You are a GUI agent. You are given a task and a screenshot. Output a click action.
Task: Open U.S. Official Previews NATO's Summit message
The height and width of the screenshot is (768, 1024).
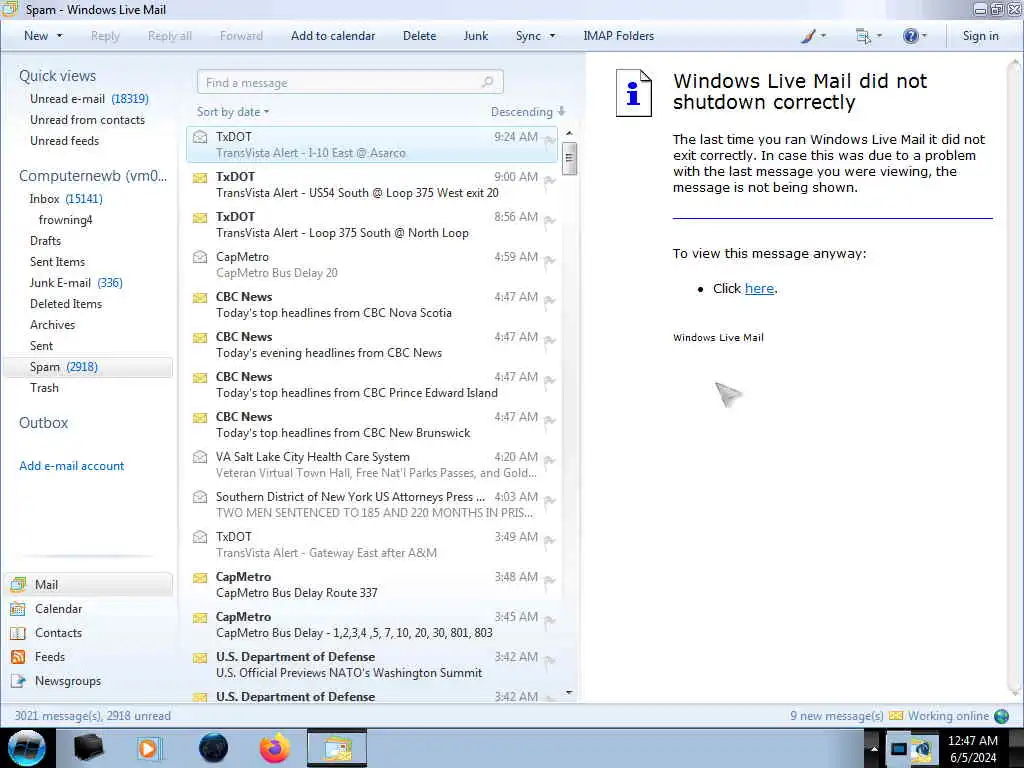372,665
